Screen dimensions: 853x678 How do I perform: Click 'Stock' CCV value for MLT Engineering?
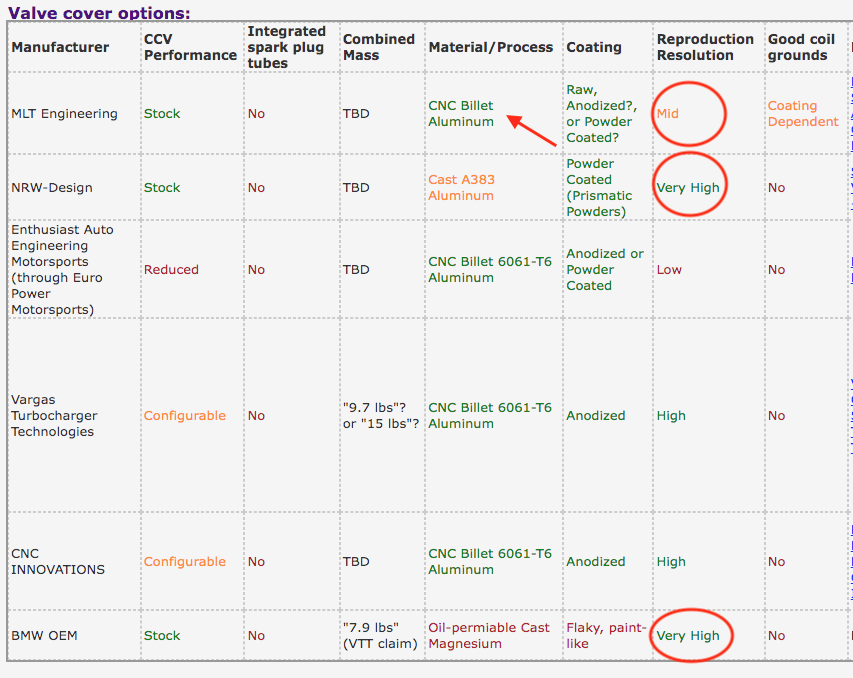162,114
